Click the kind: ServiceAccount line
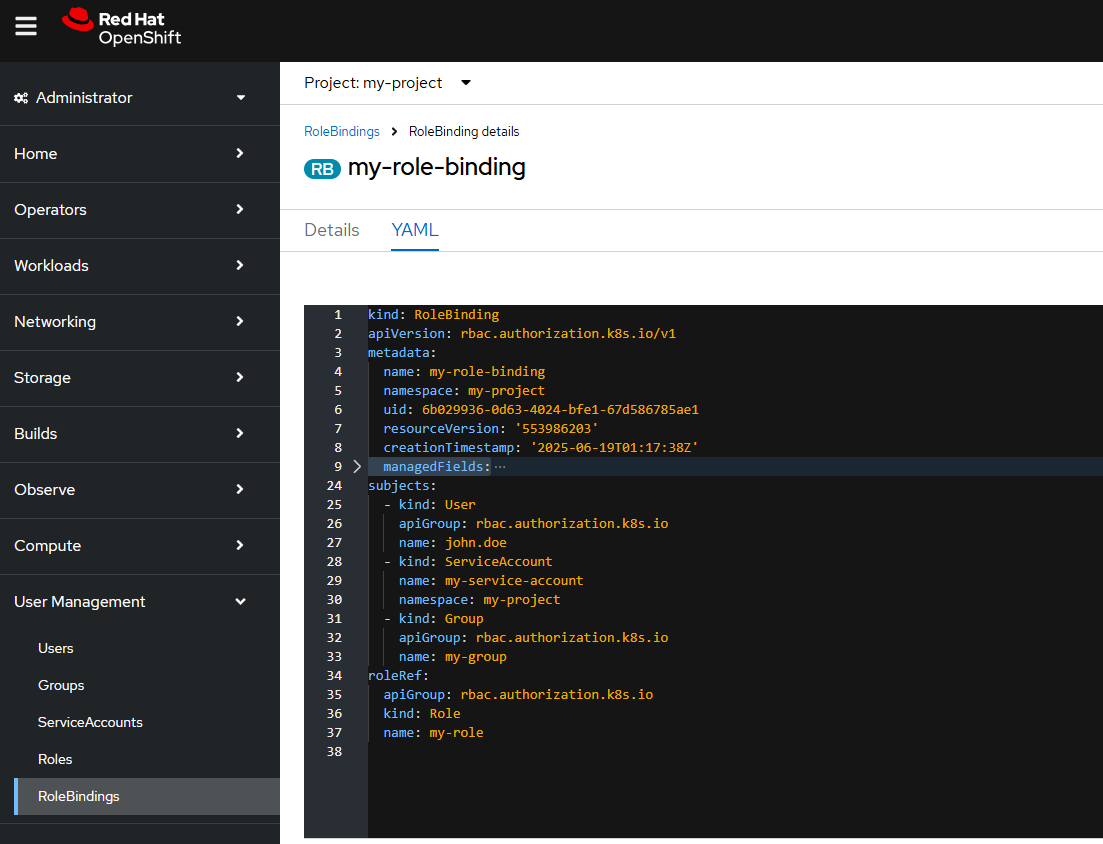This screenshot has height=844, width=1103. (x=468, y=561)
